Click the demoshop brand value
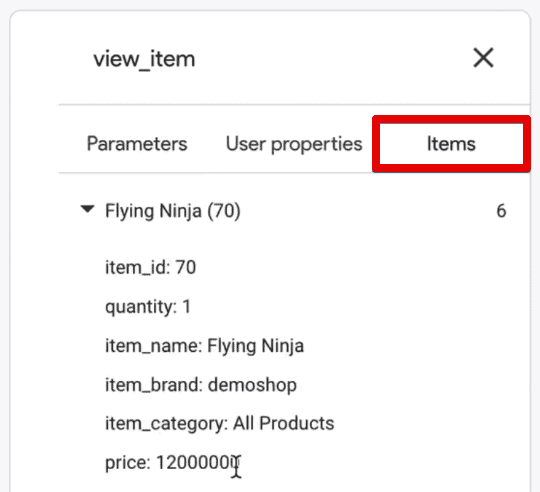 [x=252, y=385]
